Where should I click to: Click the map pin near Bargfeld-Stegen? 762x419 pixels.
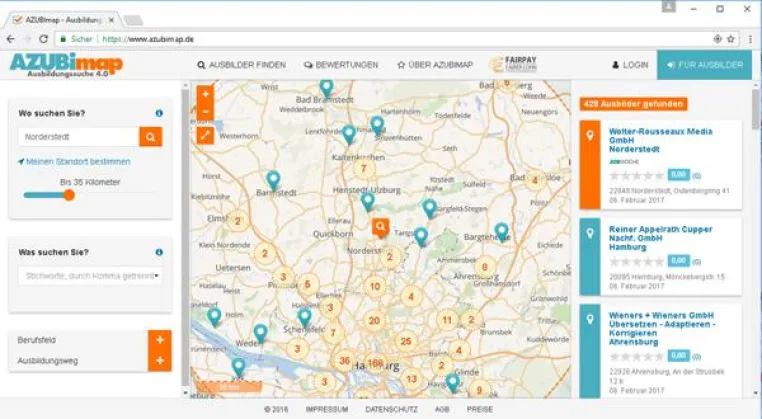[430, 208]
